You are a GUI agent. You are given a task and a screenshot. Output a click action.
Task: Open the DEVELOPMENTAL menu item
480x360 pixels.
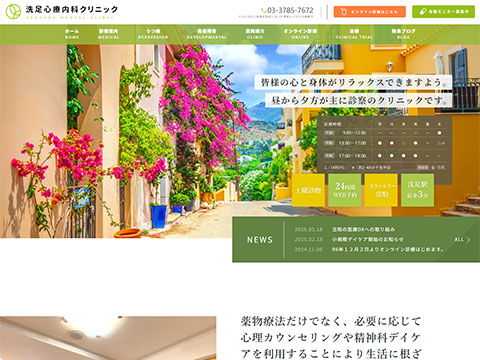pyautogui.click(x=207, y=34)
